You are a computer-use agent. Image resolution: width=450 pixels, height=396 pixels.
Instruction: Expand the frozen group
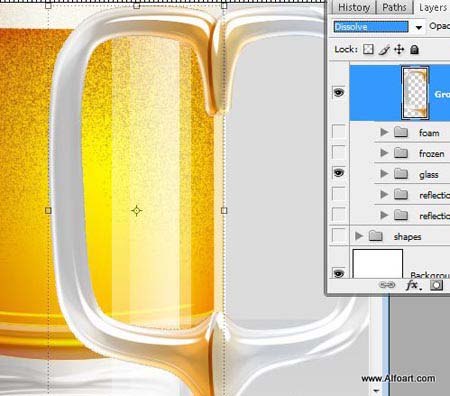(384, 153)
